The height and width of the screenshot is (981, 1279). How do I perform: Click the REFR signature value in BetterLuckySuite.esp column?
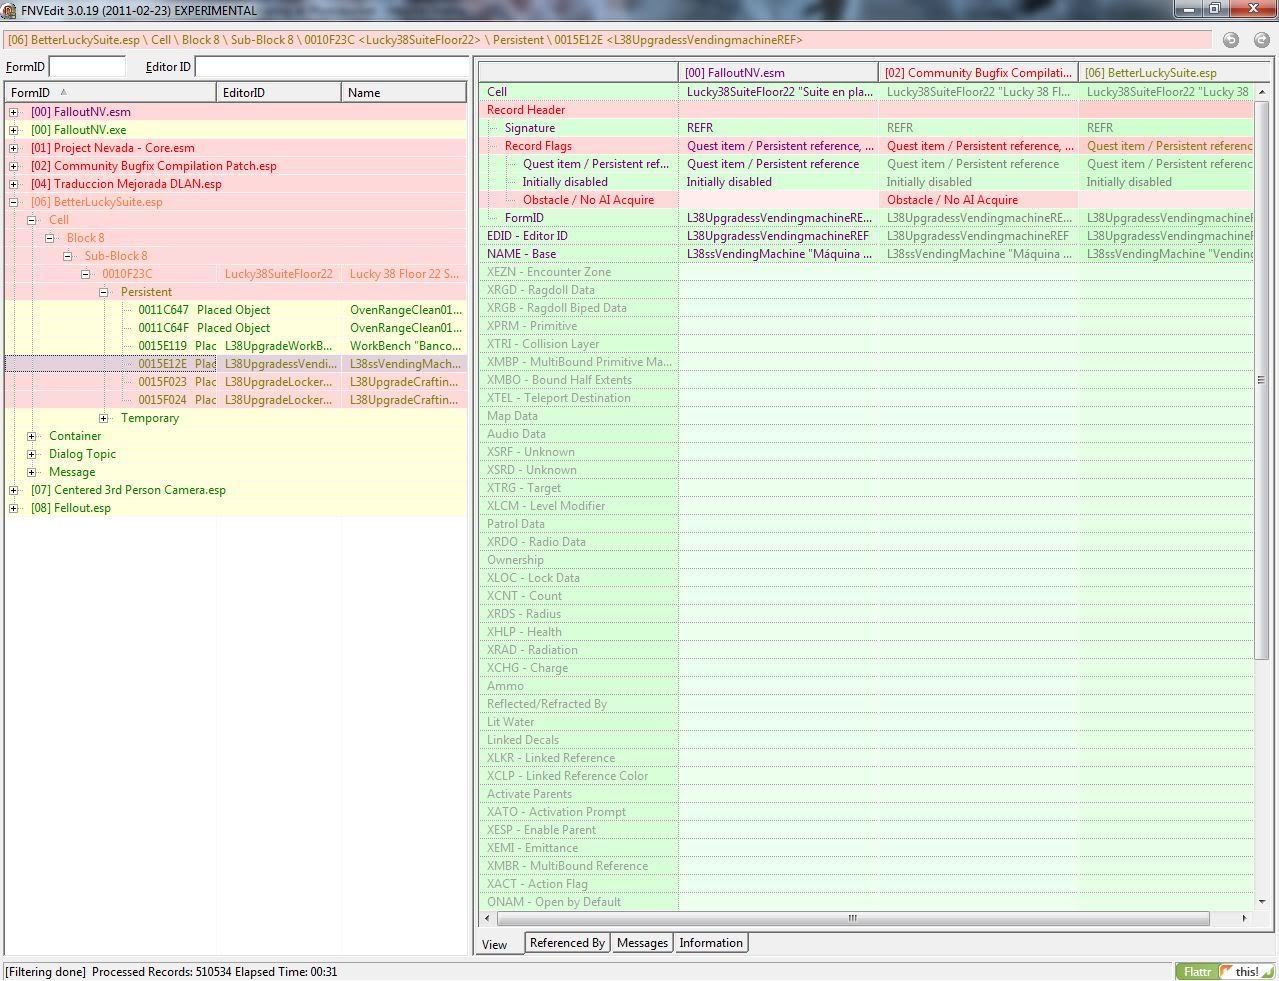coord(1100,128)
